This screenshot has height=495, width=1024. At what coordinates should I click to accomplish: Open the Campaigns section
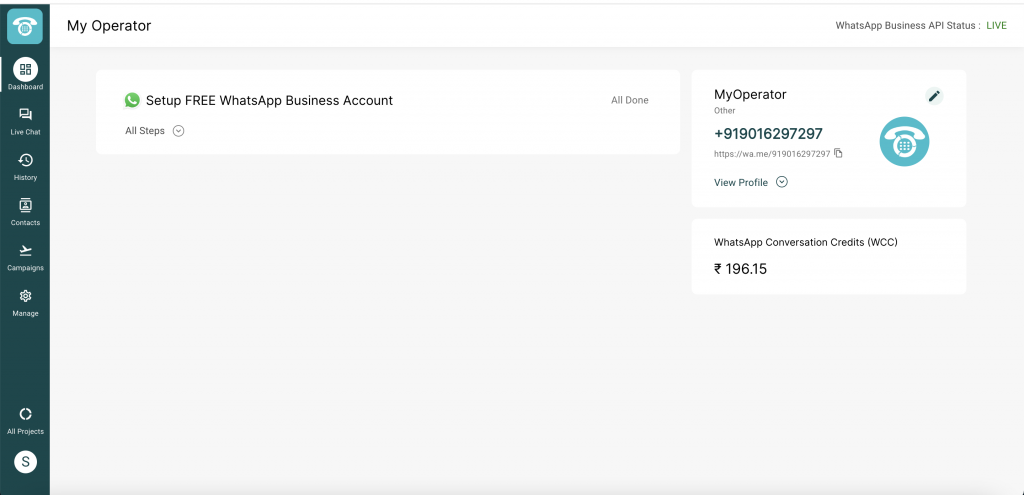[x=25, y=257]
